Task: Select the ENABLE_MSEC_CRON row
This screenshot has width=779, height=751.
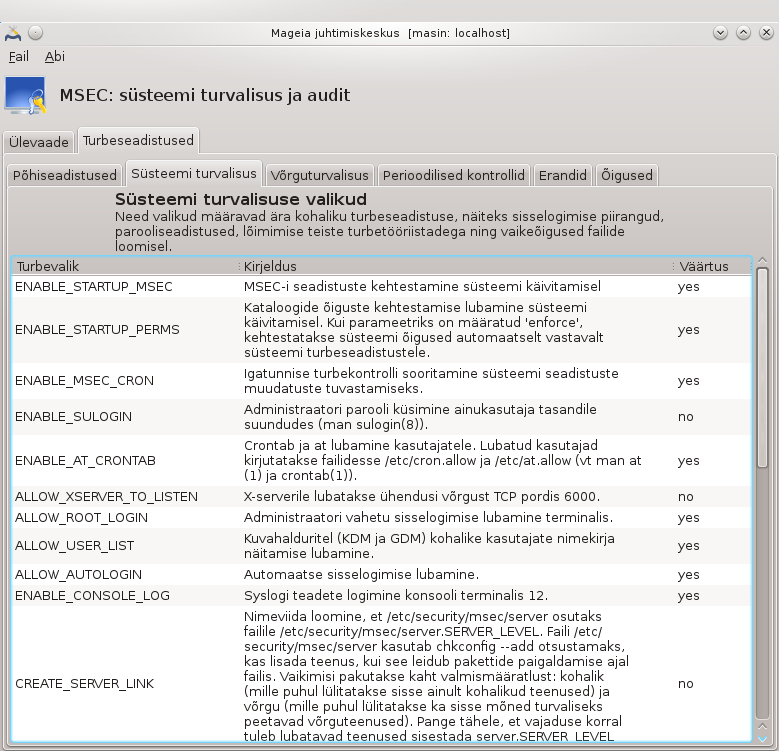Action: coord(382,381)
